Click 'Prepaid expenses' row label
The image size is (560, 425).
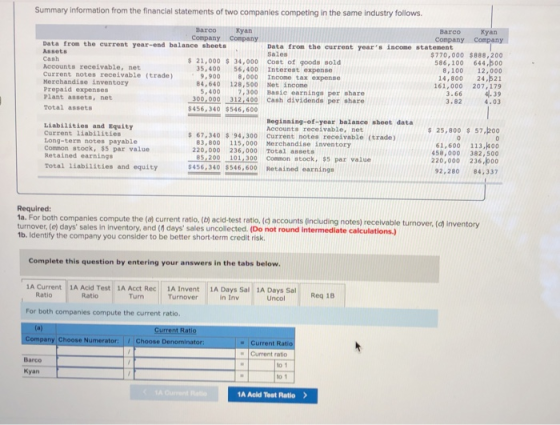[x=76, y=90]
